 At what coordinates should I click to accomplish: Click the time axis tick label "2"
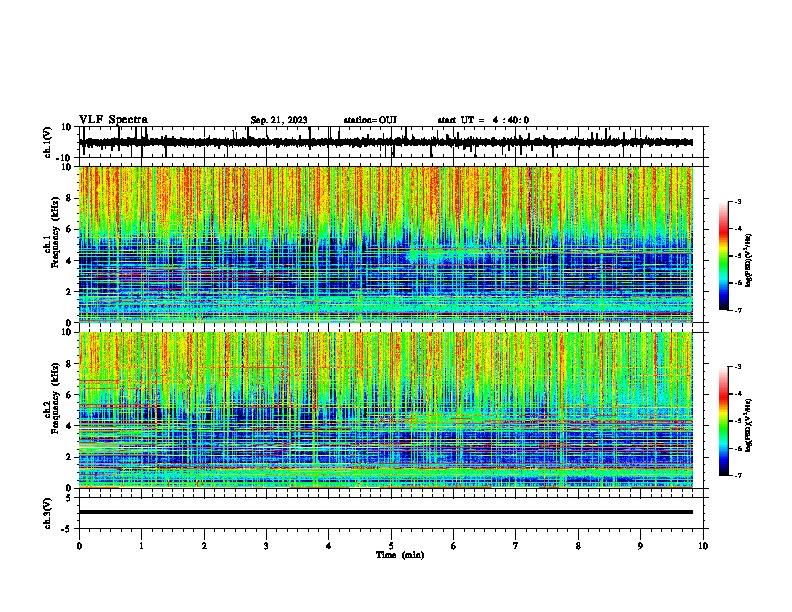(204, 546)
